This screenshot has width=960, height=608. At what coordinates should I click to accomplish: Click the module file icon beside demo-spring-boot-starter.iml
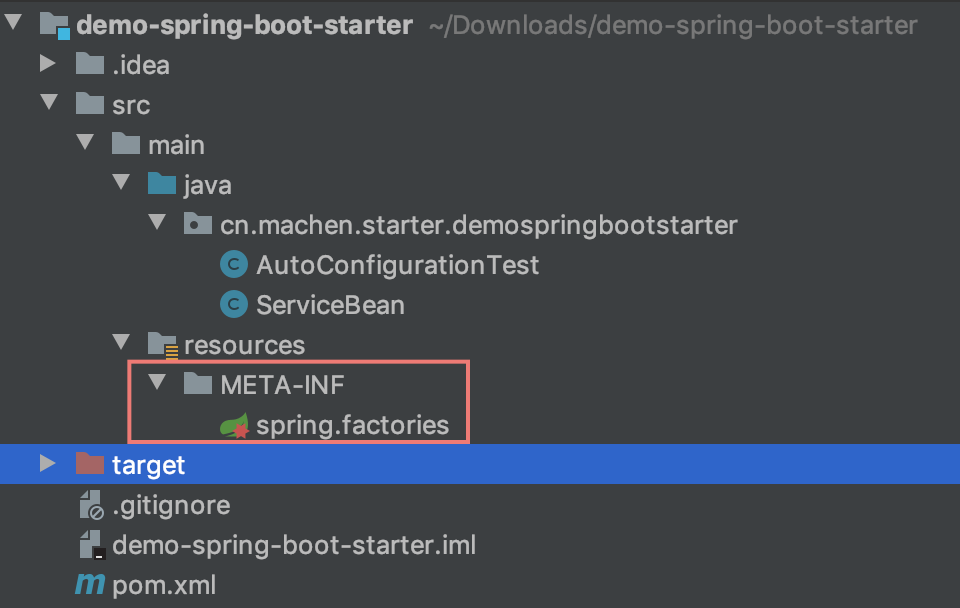pyautogui.click(x=89, y=544)
